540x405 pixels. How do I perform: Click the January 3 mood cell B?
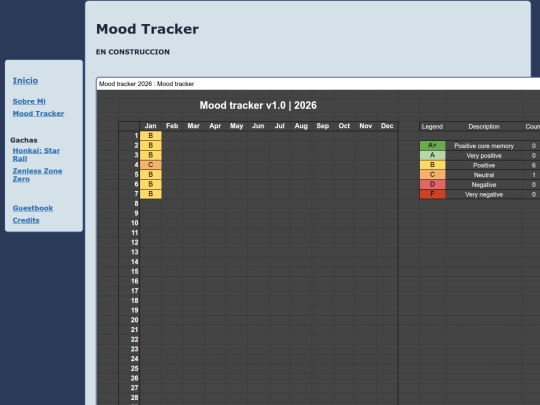tap(150, 155)
